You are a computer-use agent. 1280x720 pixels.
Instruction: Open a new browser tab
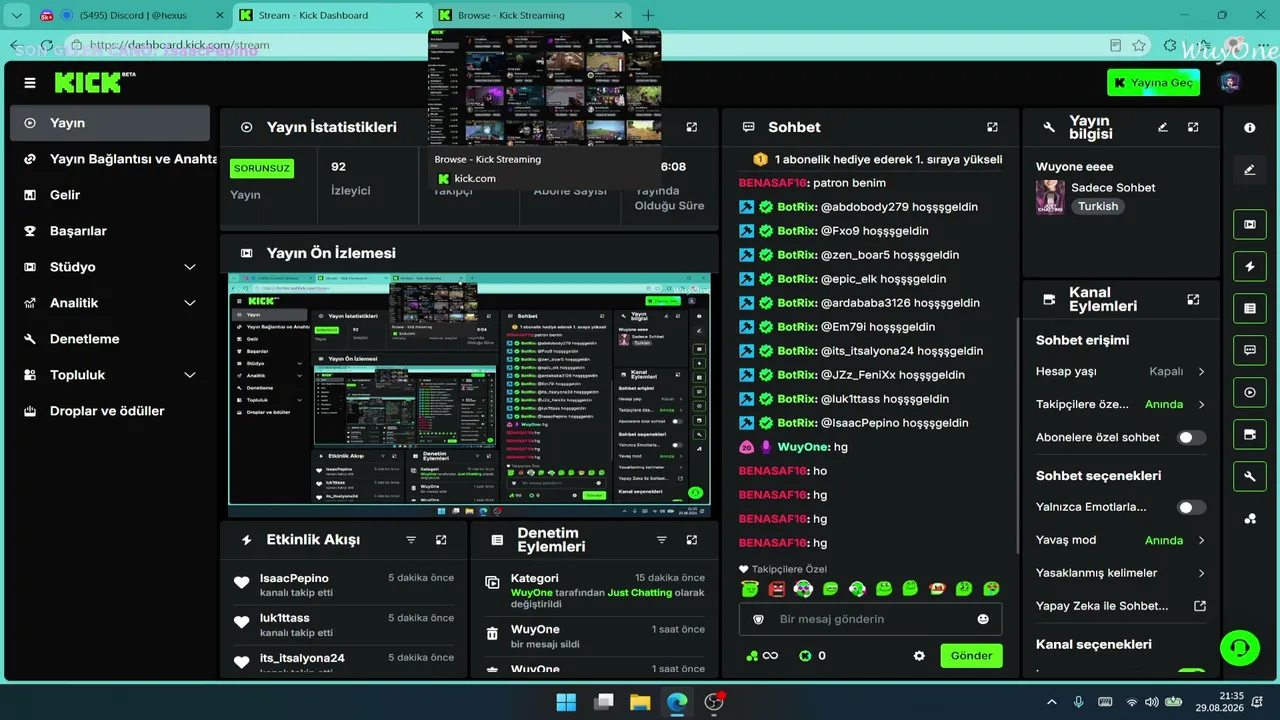click(648, 15)
